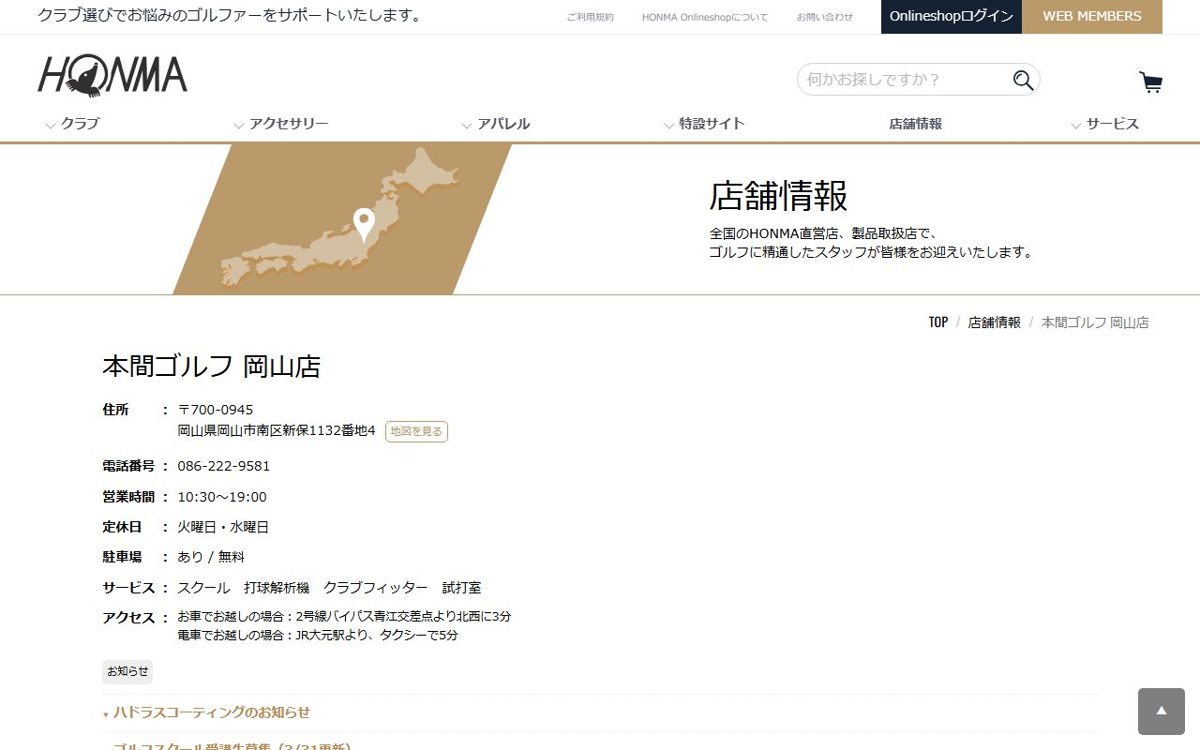Open the shopping cart icon

(x=1151, y=82)
